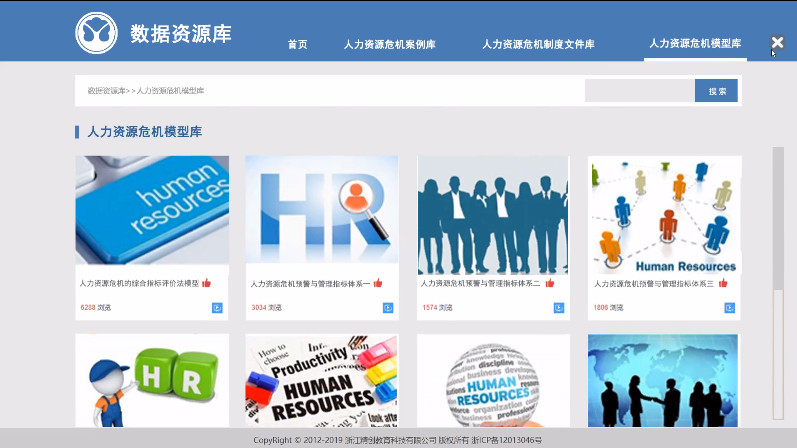Open the keyboard human resources thumbnail

point(152,211)
